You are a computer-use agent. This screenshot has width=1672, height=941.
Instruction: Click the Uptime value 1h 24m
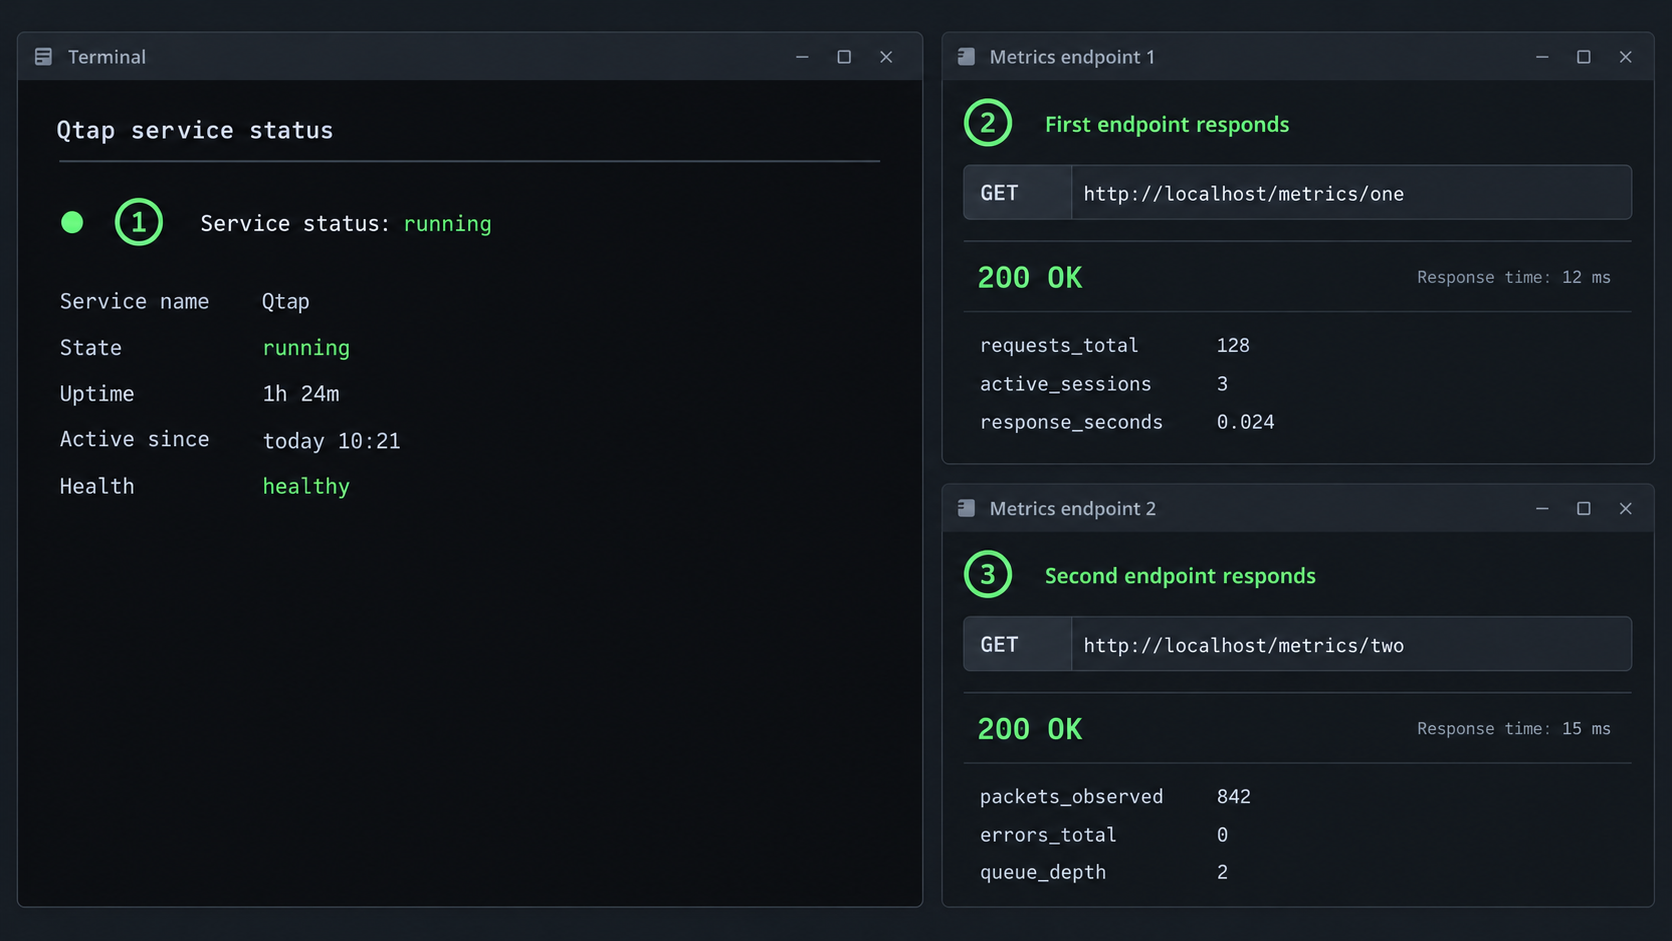[x=301, y=393]
